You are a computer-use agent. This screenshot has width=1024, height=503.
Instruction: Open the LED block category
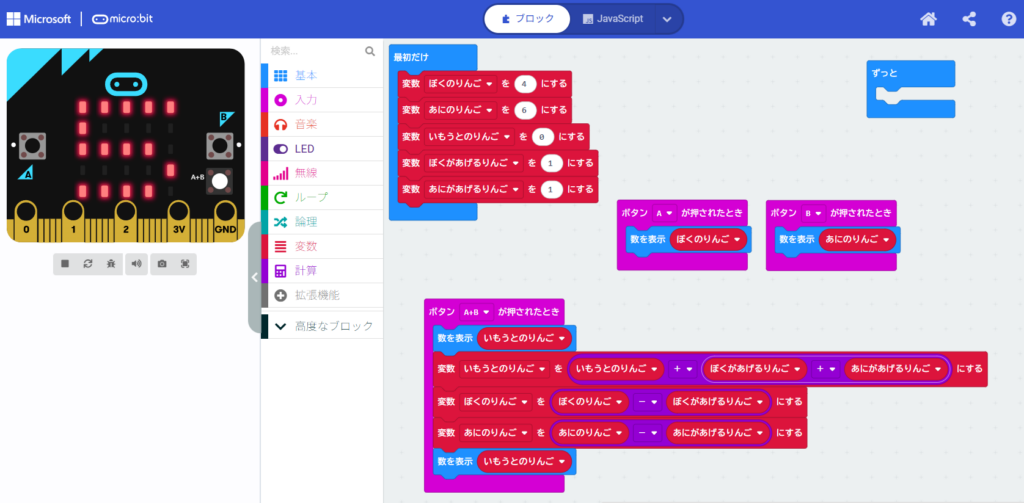click(x=322, y=149)
